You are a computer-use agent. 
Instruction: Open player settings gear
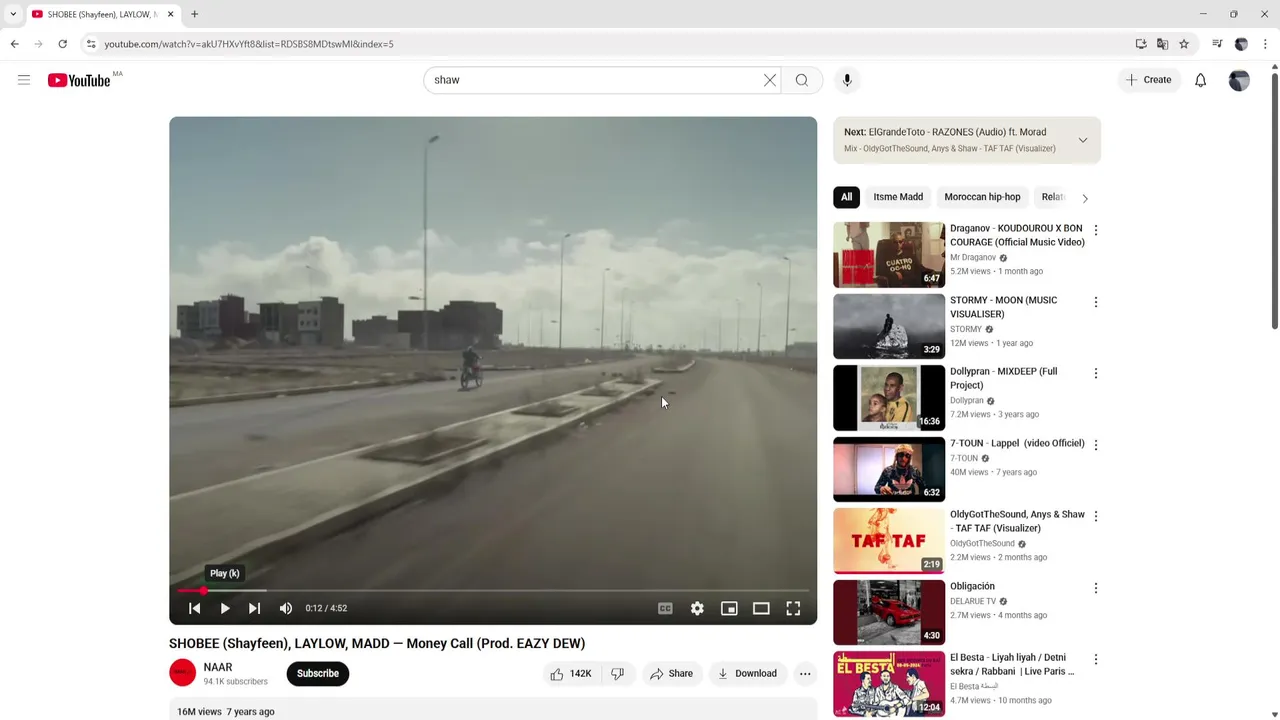[697, 608]
